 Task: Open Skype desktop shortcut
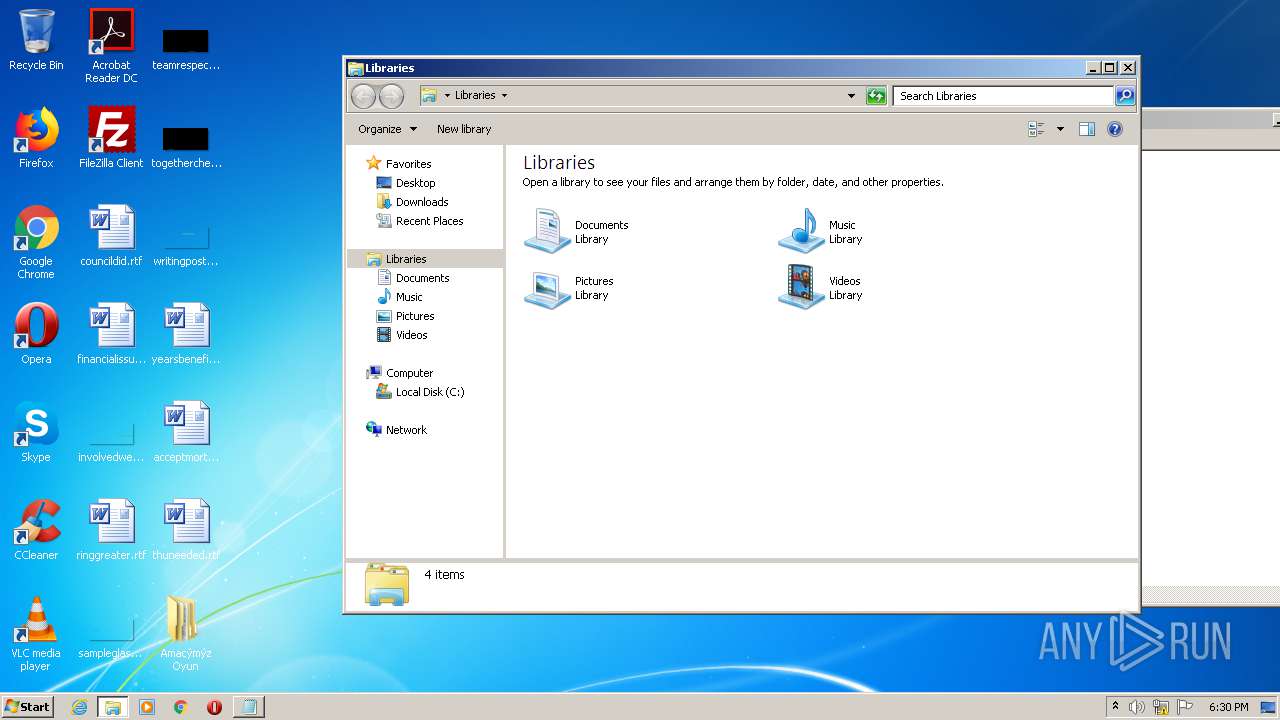(36, 432)
